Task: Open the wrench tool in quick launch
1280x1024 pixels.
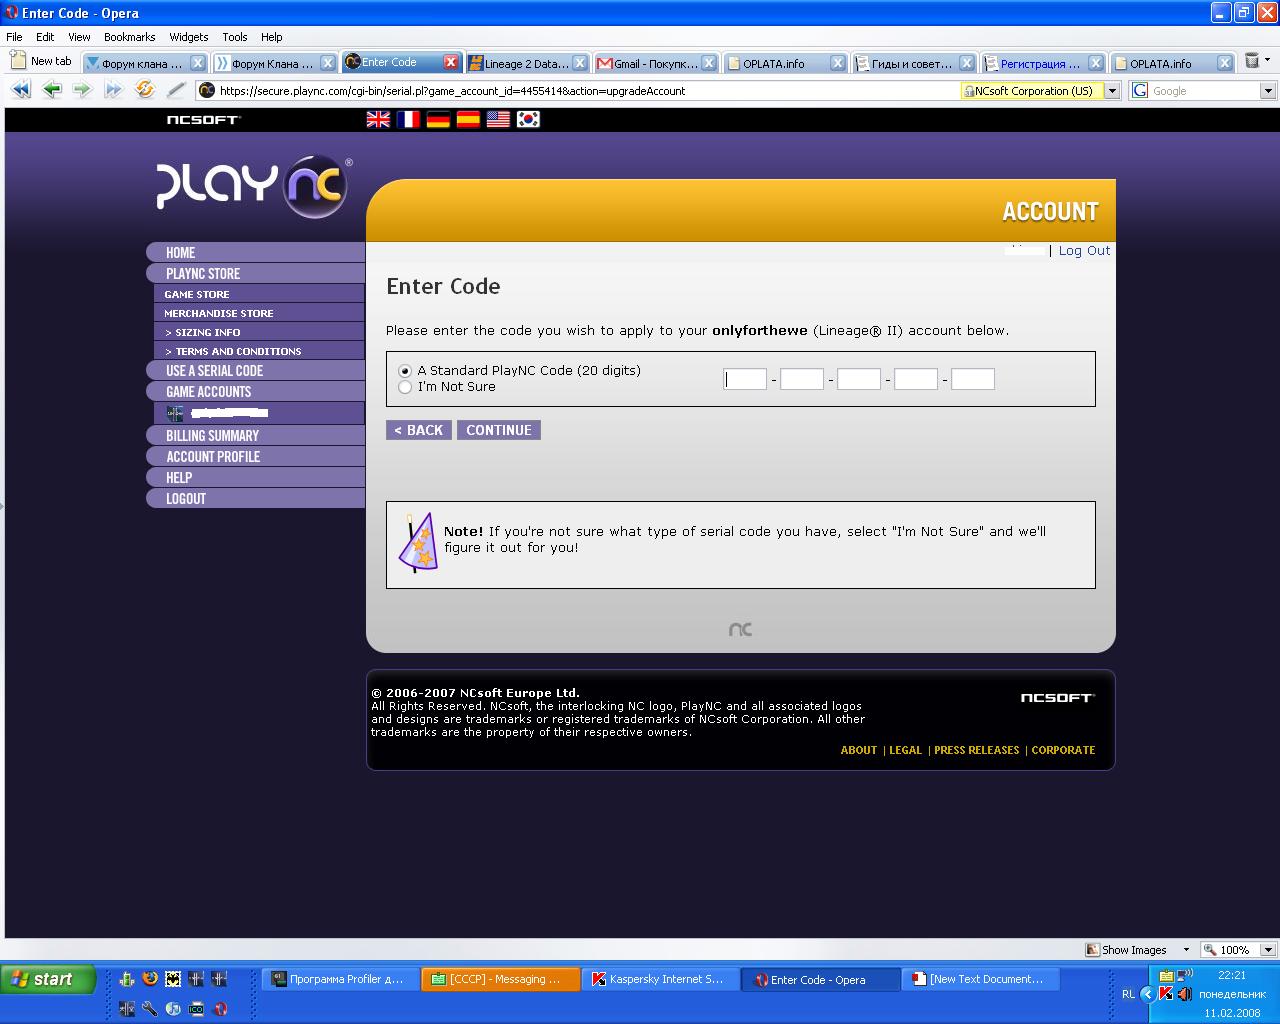Action: [x=150, y=1009]
